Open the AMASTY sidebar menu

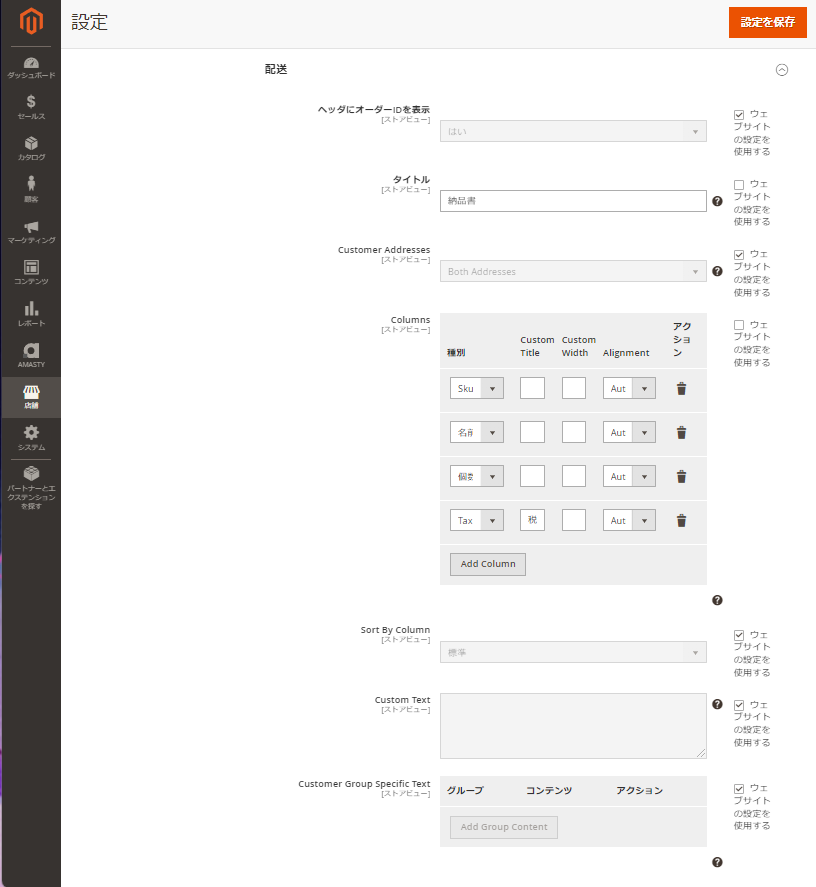click(x=31, y=355)
